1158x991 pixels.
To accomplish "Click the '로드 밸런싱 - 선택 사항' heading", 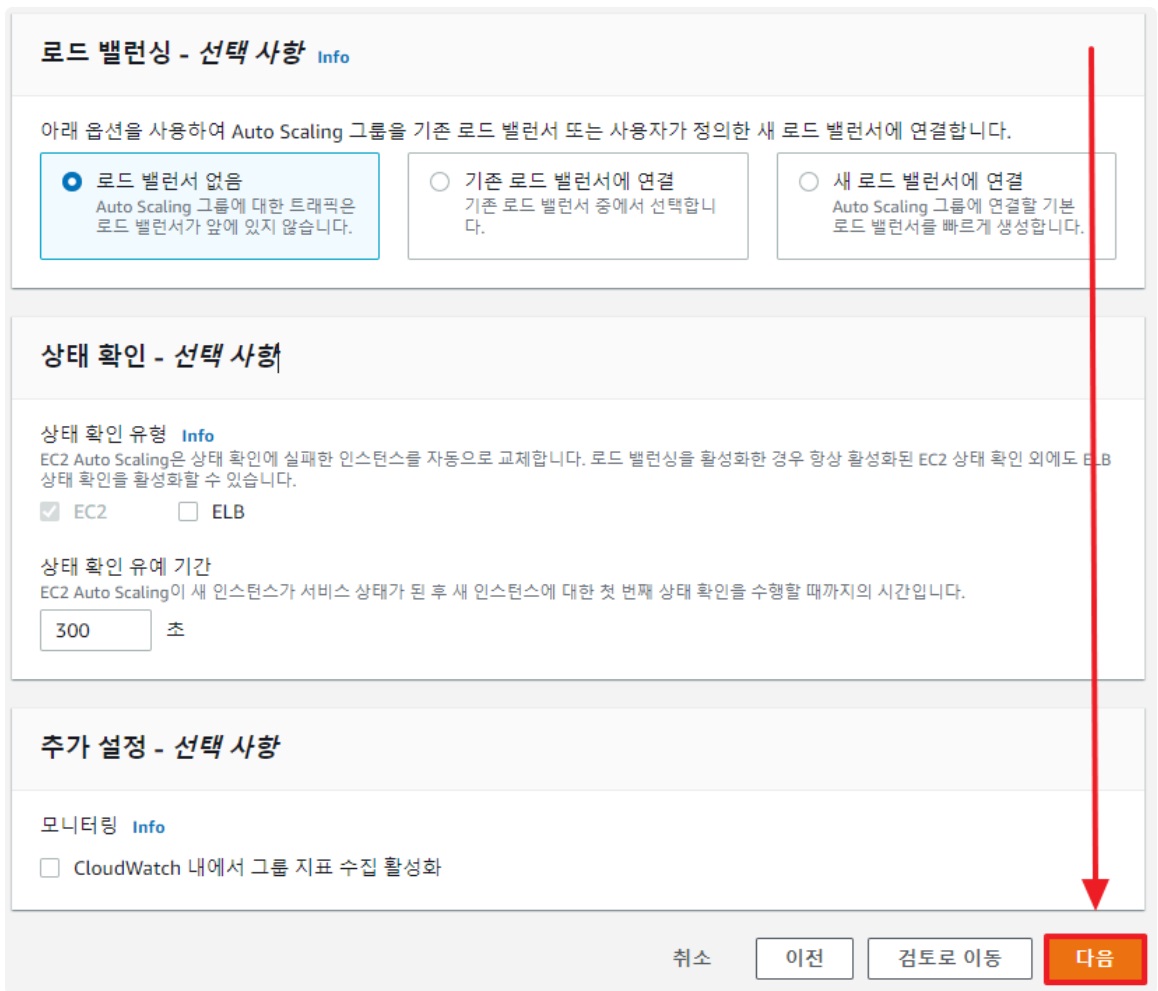I will click(x=172, y=52).
